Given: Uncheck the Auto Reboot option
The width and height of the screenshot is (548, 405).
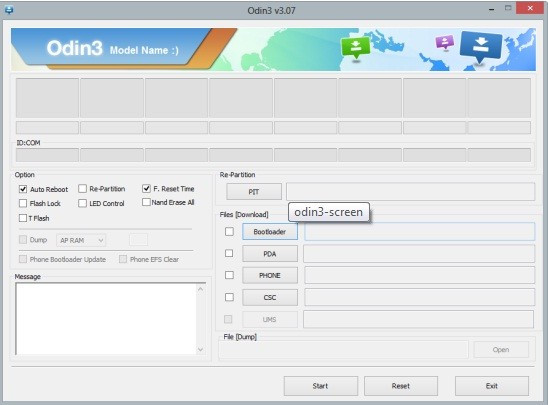Looking at the screenshot, I should pos(23,189).
